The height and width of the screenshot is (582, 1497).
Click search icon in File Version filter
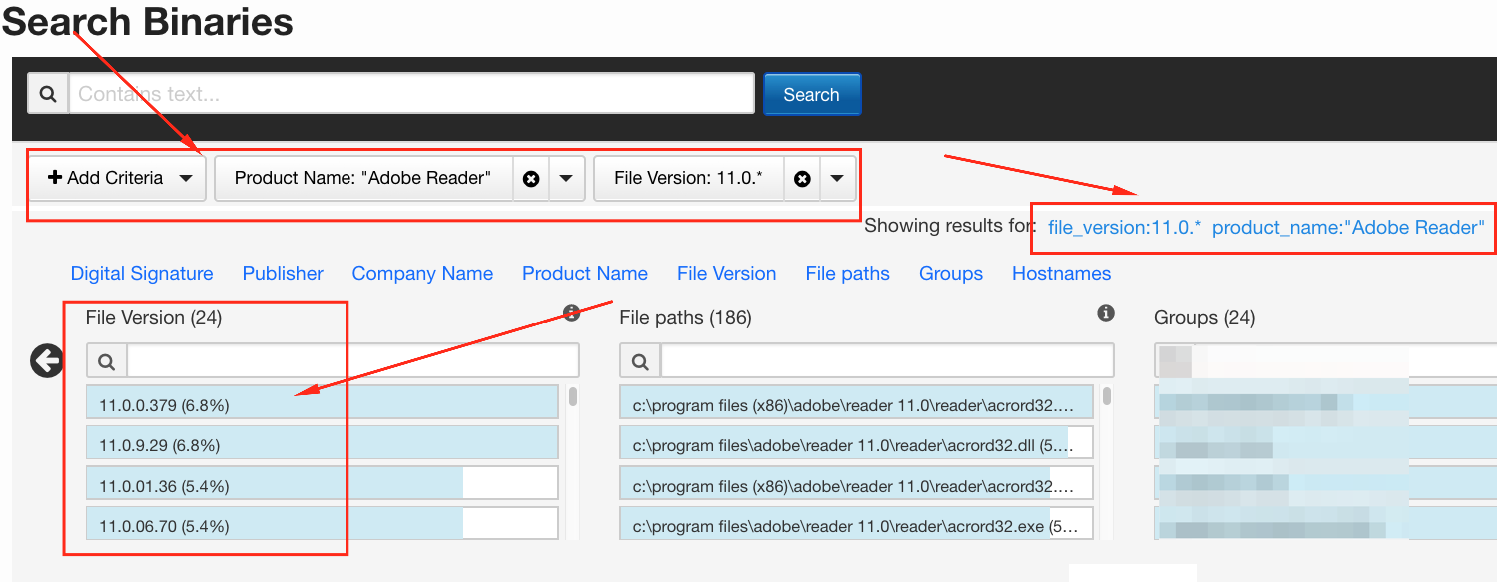[106, 361]
